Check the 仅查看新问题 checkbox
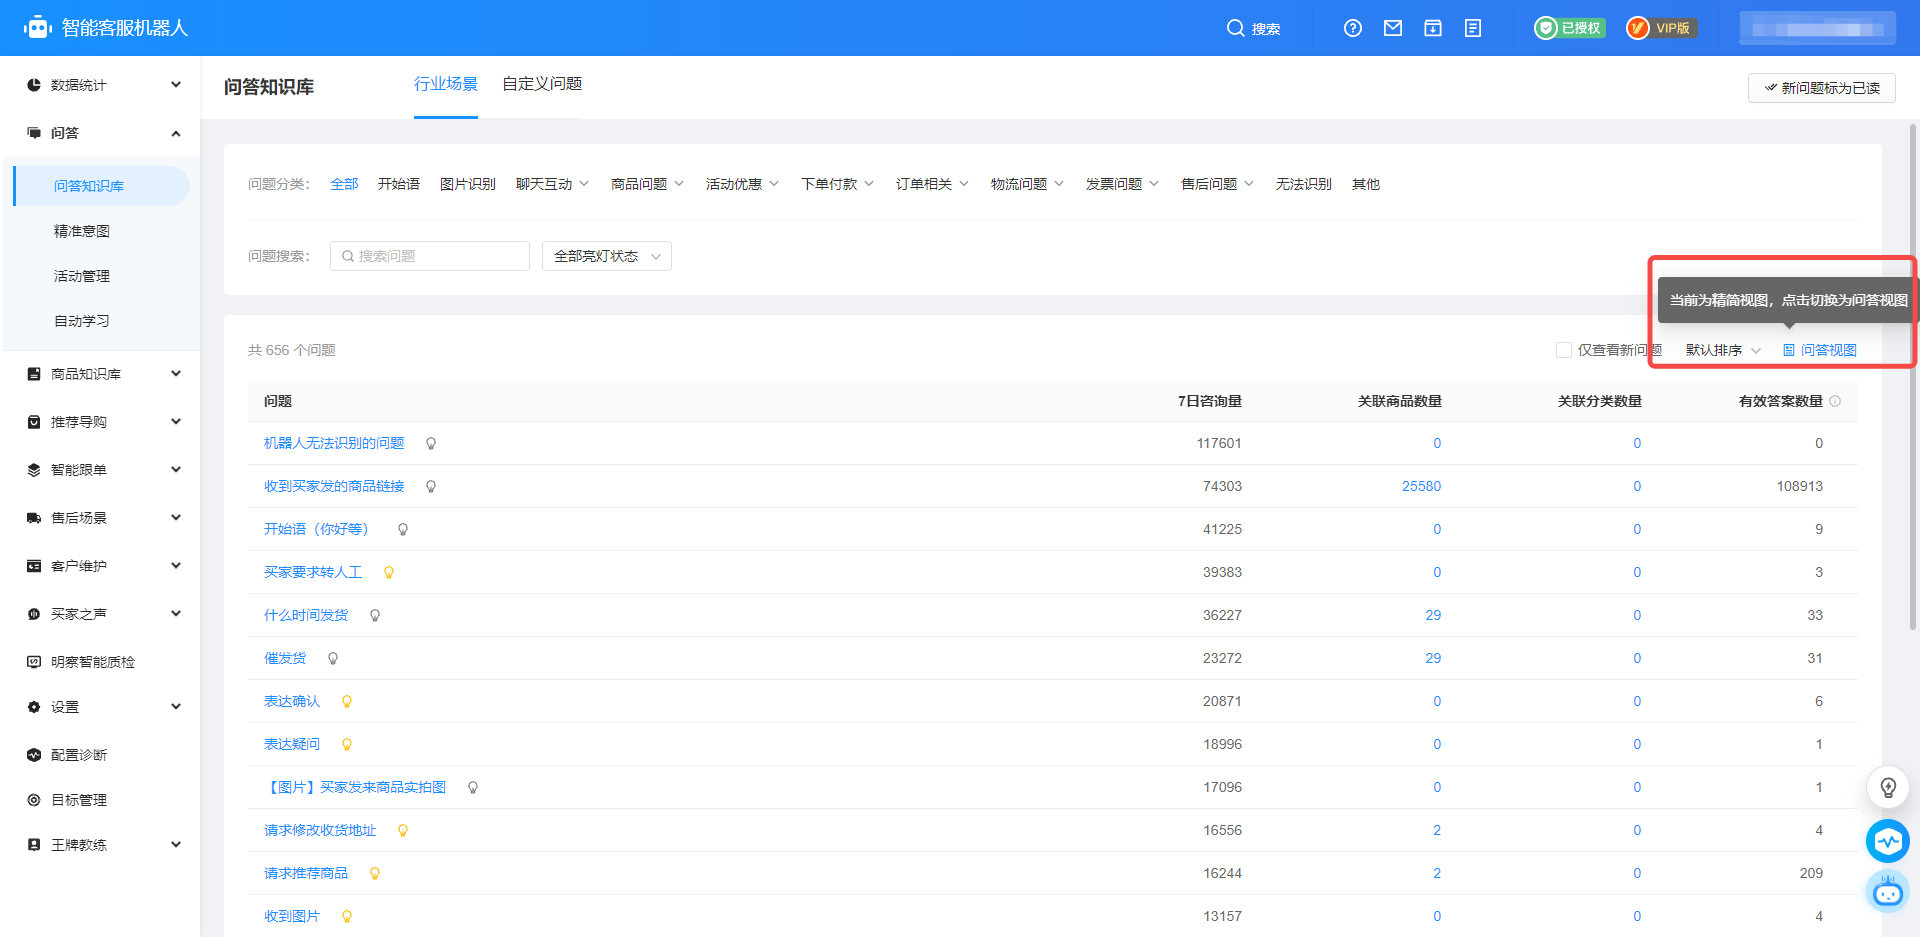Viewport: 1920px width, 937px height. coord(1564,350)
